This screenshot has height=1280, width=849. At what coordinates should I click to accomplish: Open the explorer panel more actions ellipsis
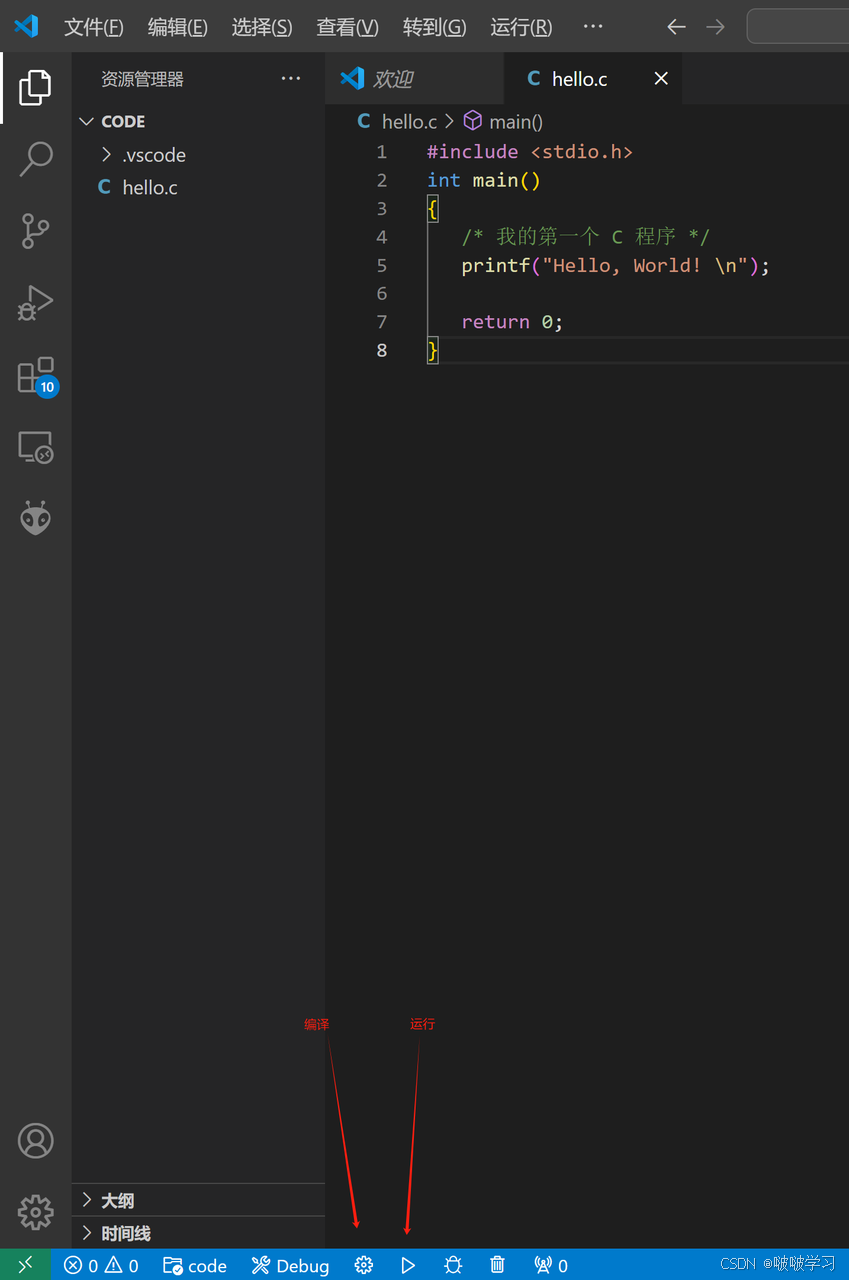[291, 79]
